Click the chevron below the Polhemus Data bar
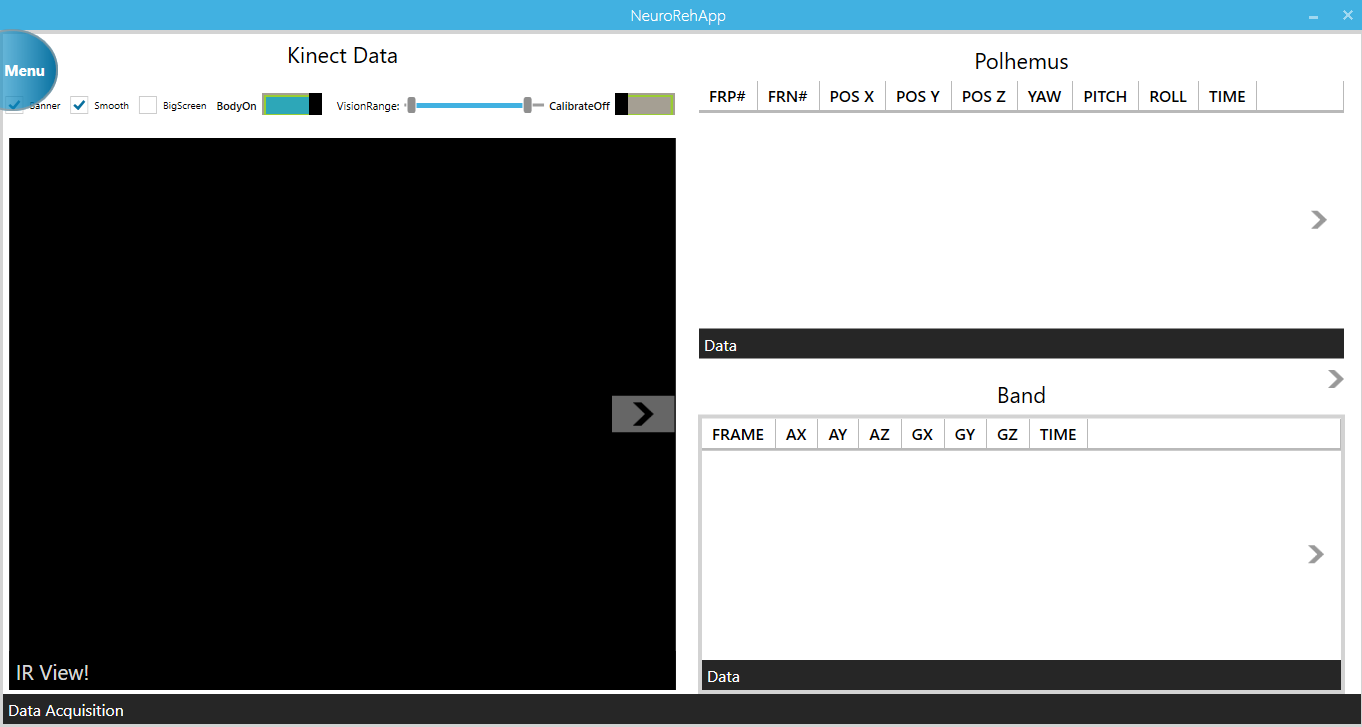Image resolution: width=1362 pixels, height=727 pixels. tap(1335, 379)
